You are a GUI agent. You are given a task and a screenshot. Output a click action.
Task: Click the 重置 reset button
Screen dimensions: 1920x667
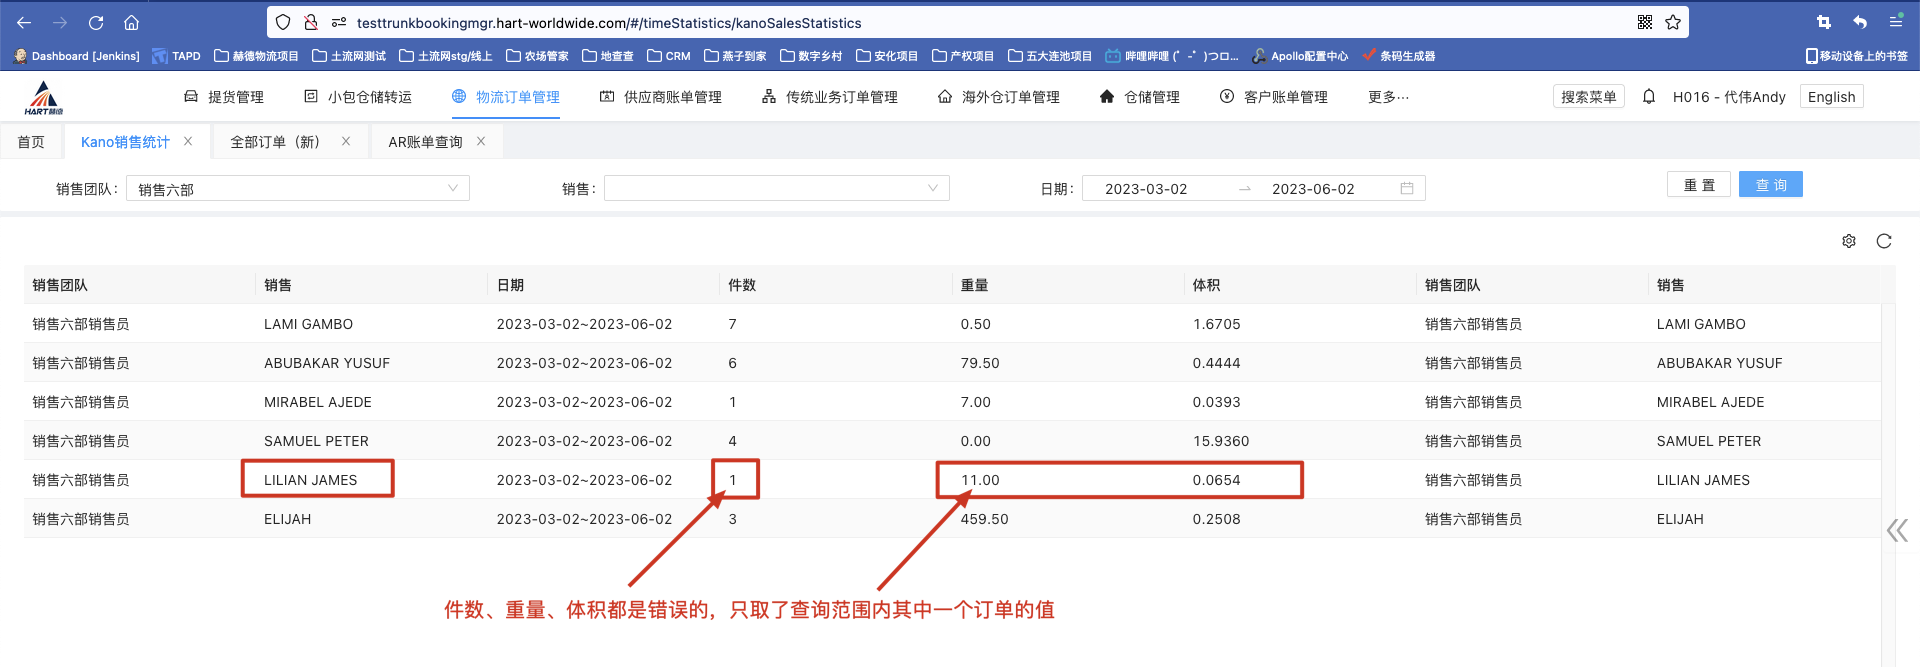click(1698, 185)
